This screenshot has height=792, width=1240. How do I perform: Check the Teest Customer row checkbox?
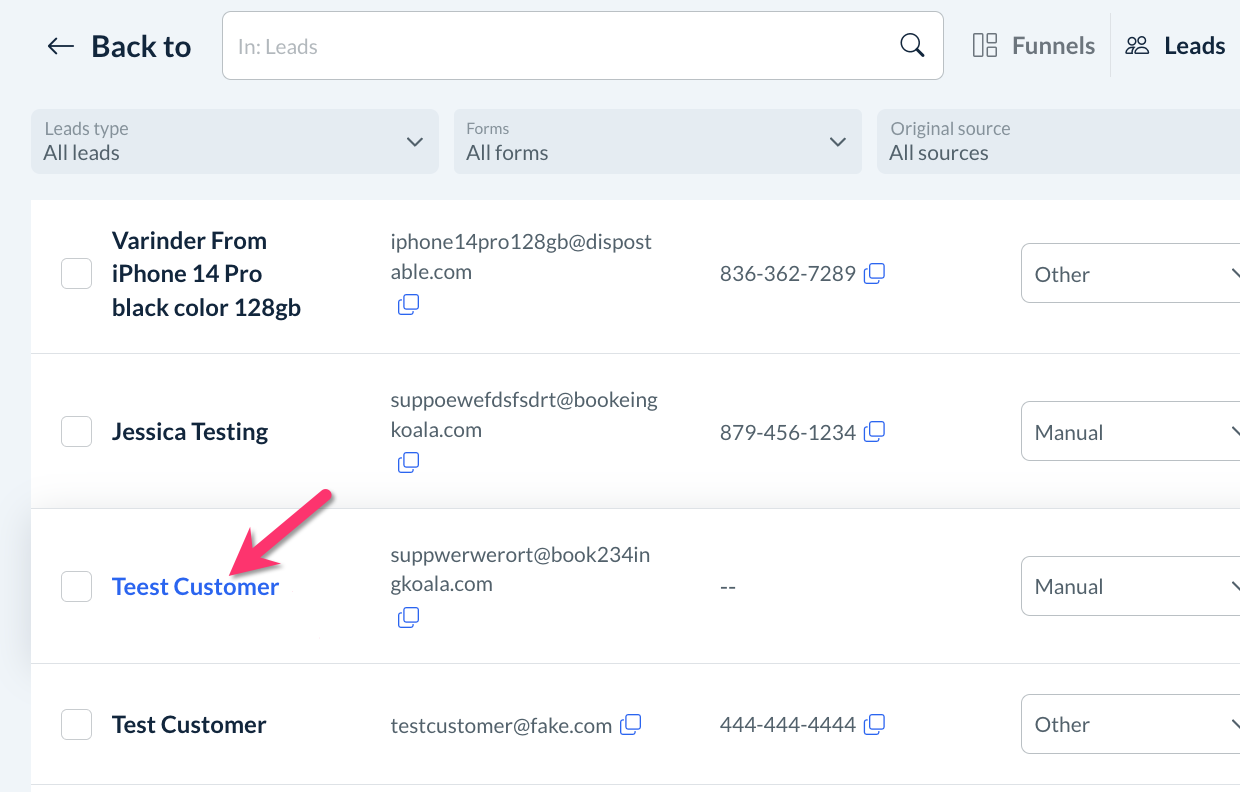(x=77, y=586)
